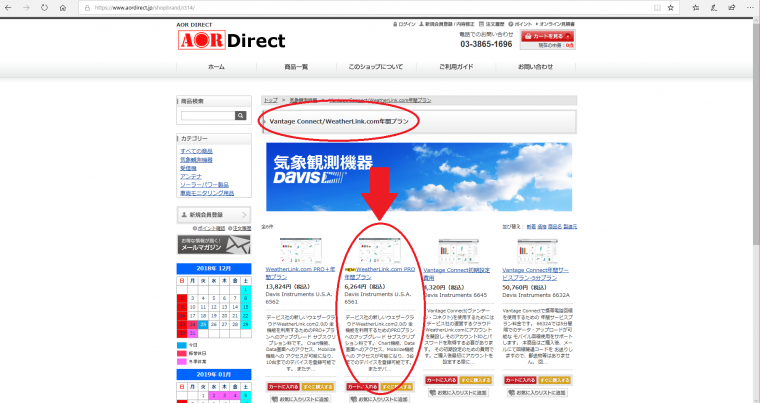Buy the 50,760円 product now

point(554,380)
